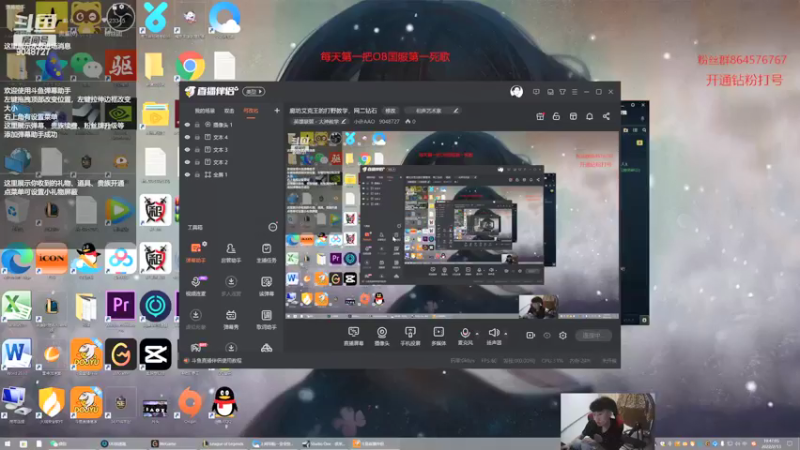This screenshot has width=800, height=450.
Task: Expand the speaker options arrow
Action: [x=506, y=334]
